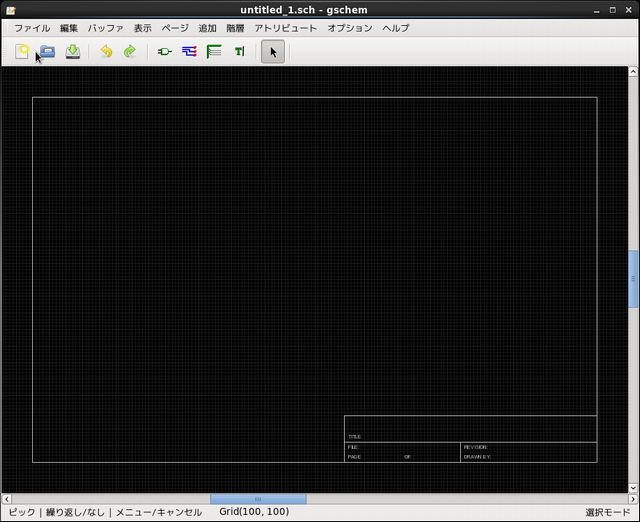640x522 pixels.
Task: Select the Add Component tool icon
Action: tap(164, 52)
